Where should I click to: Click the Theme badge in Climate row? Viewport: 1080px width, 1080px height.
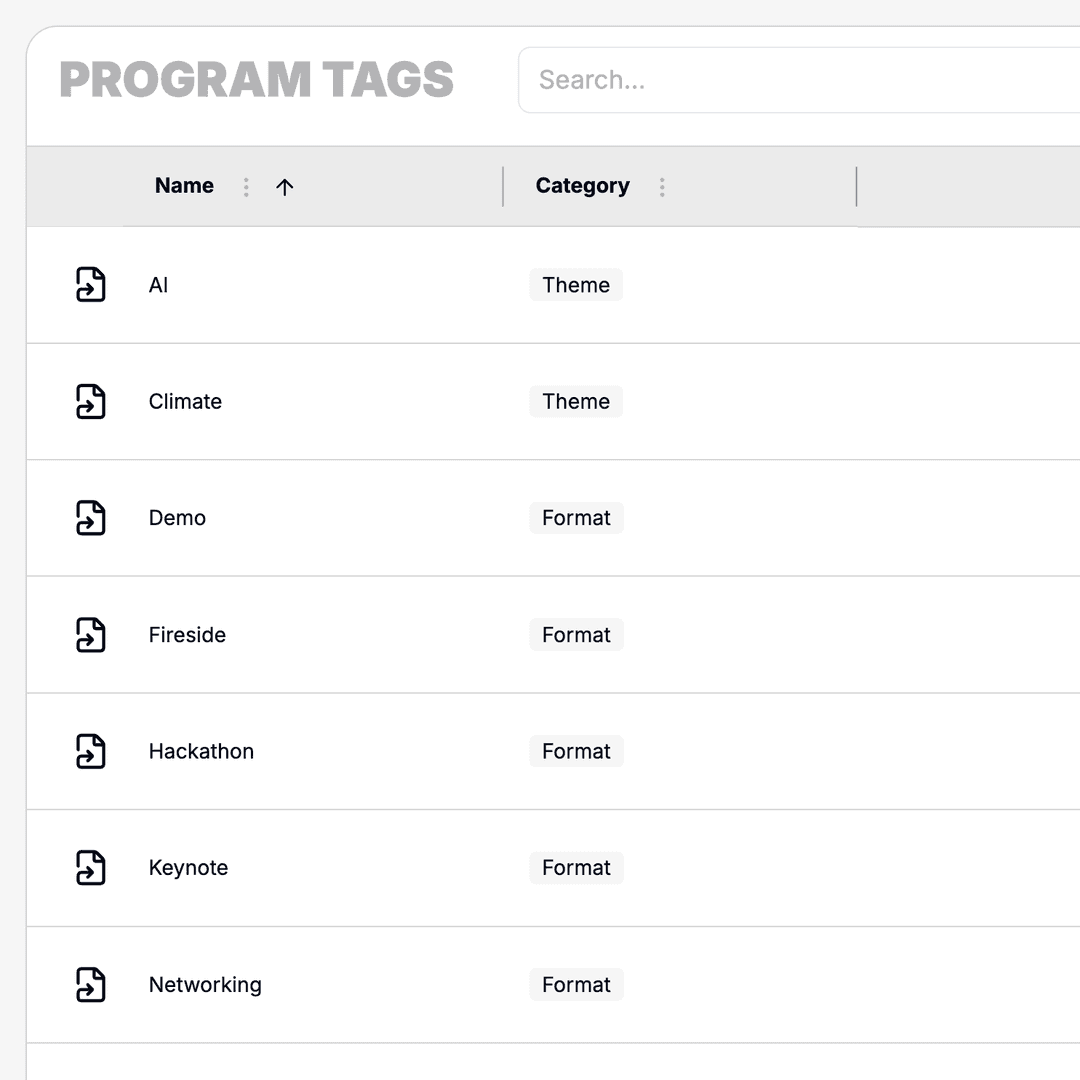point(576,402)
